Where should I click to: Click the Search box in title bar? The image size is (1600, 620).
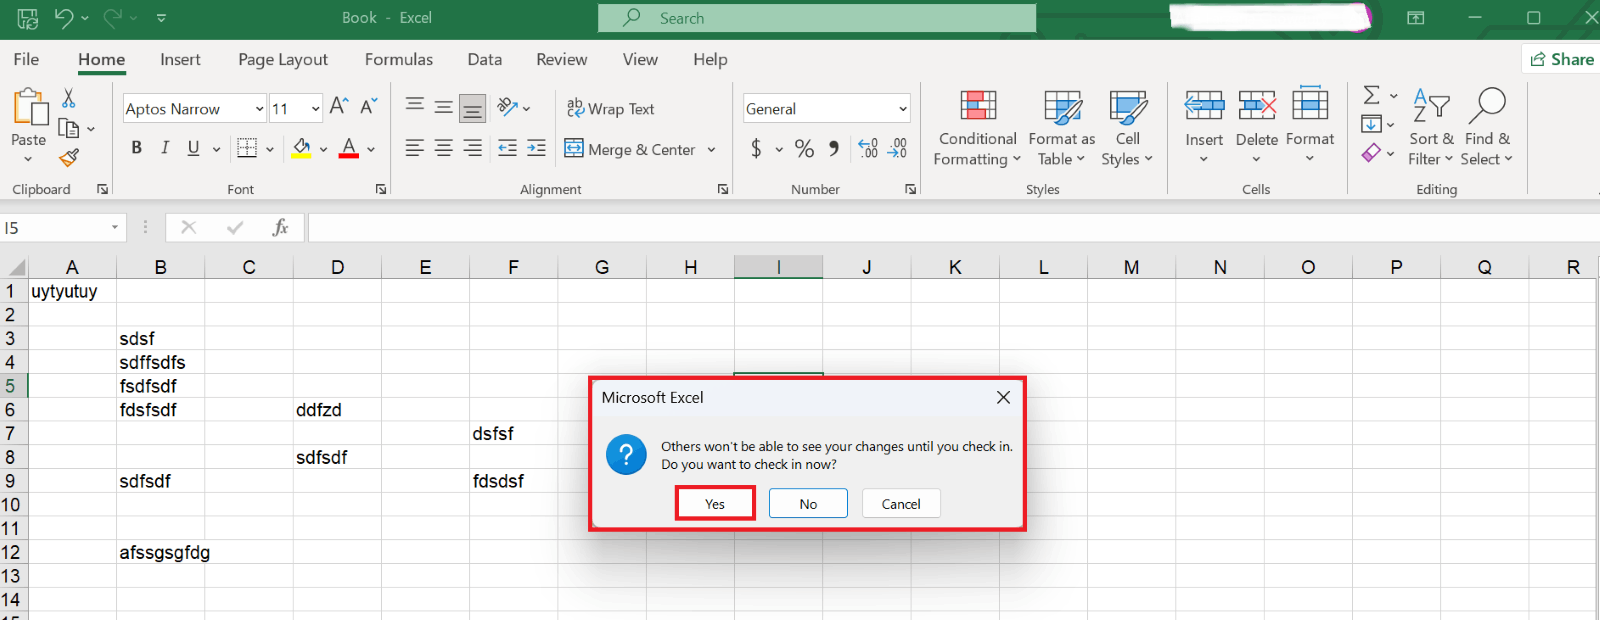[817, 18]
